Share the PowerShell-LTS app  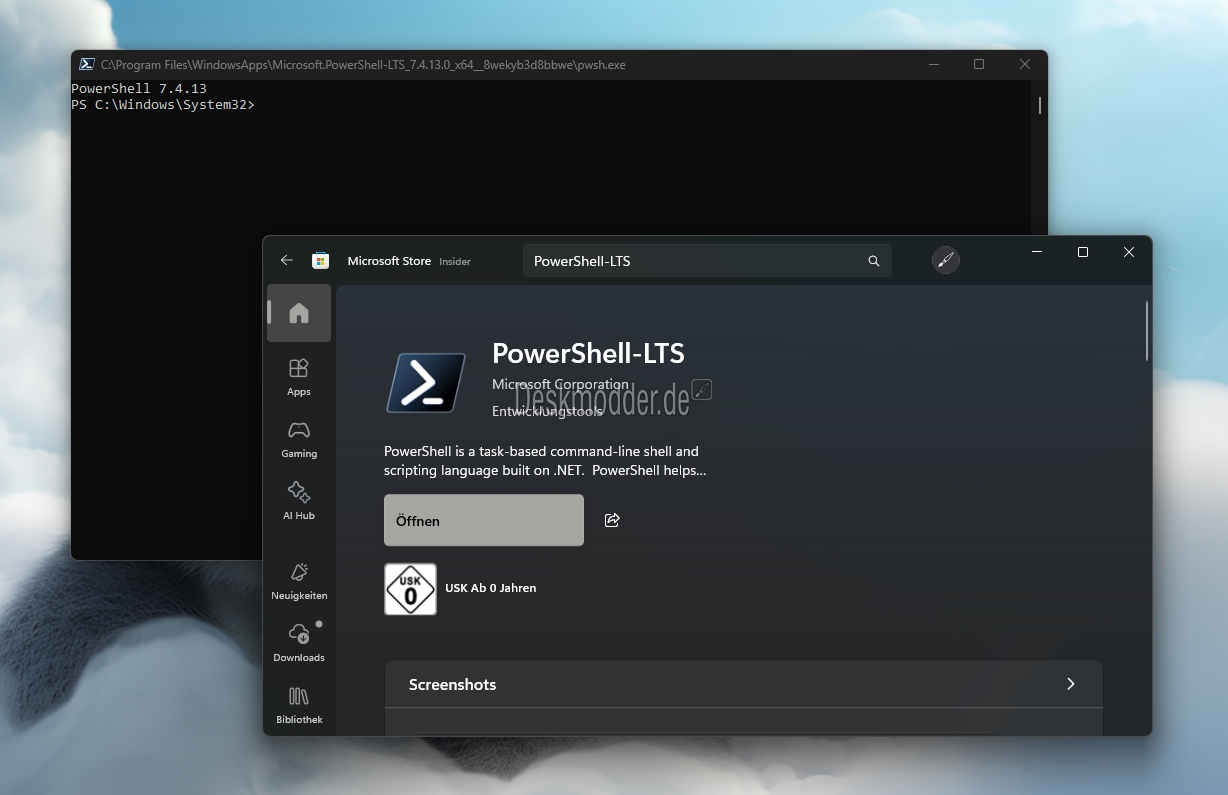[x=612, y=520]
